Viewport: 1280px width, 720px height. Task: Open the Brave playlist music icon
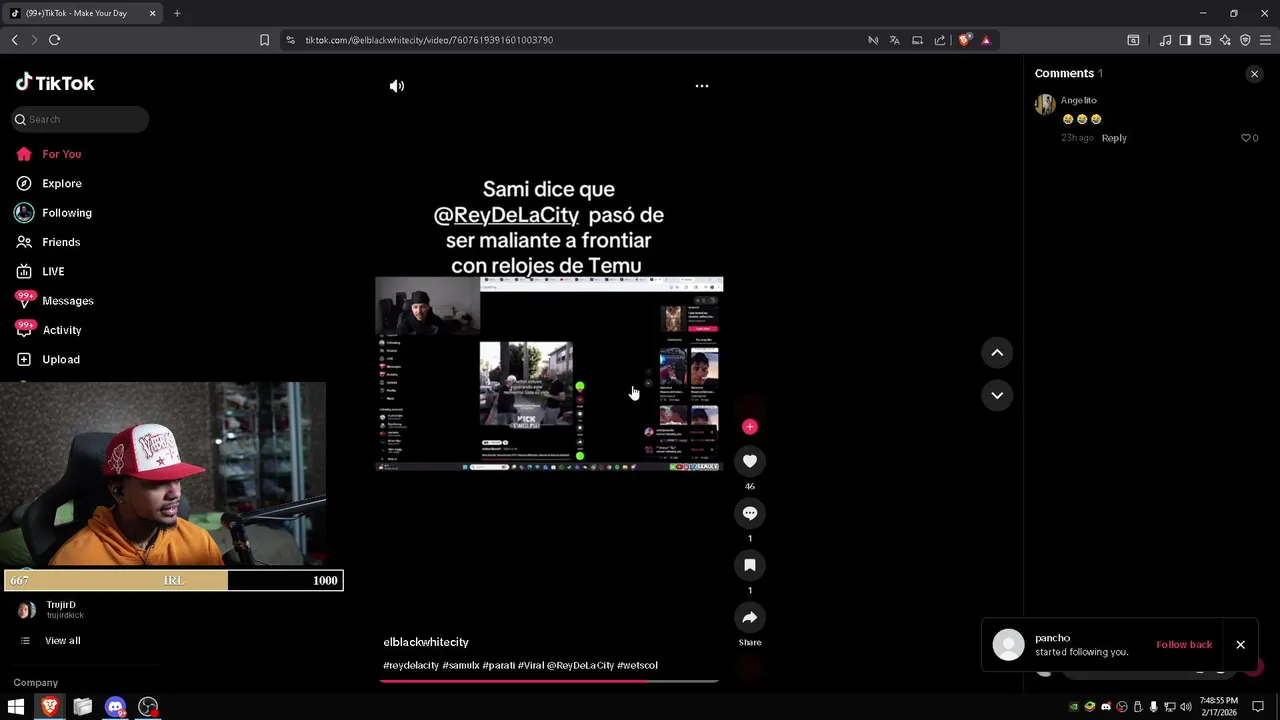pyautogui.click(x=1165, y=40)
